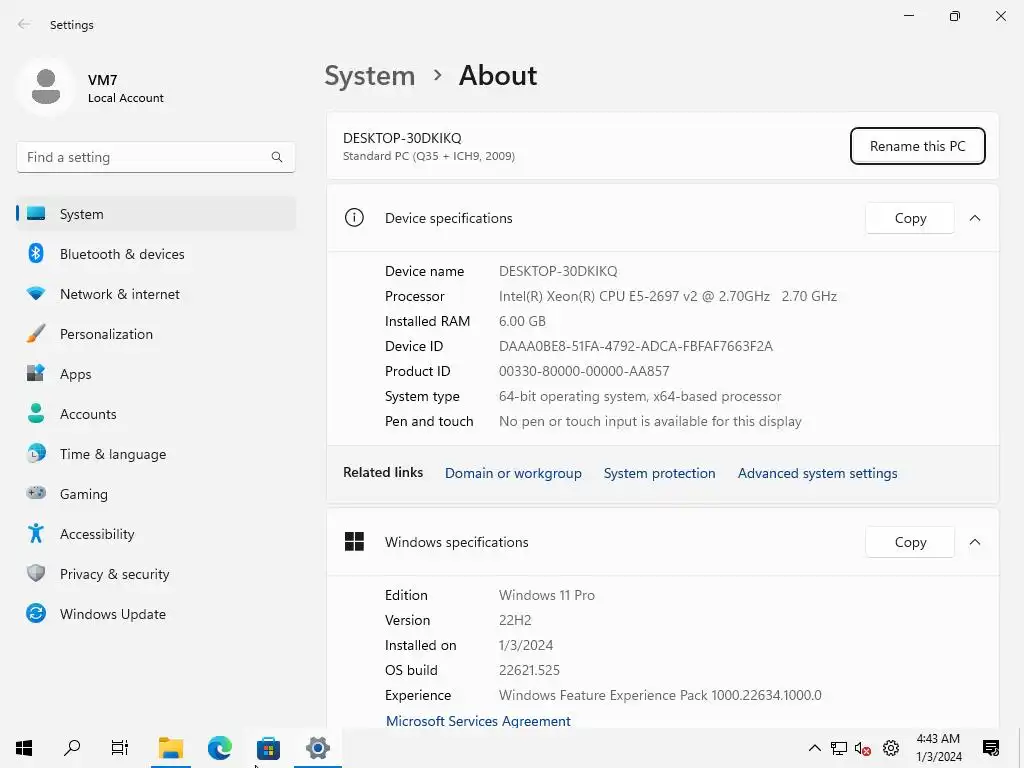Open Microsoft Store from the taskbar
Screen dimensions: 1024x768
click(268, 748)
